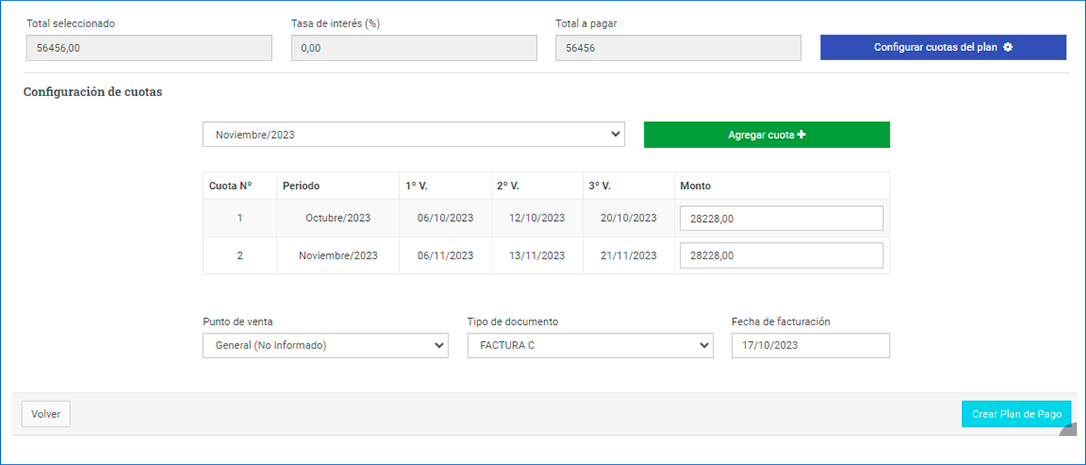The image size is (1086, 465).
Task: Select the Octubre/2023 period cell
Action: tap(337, 218)
